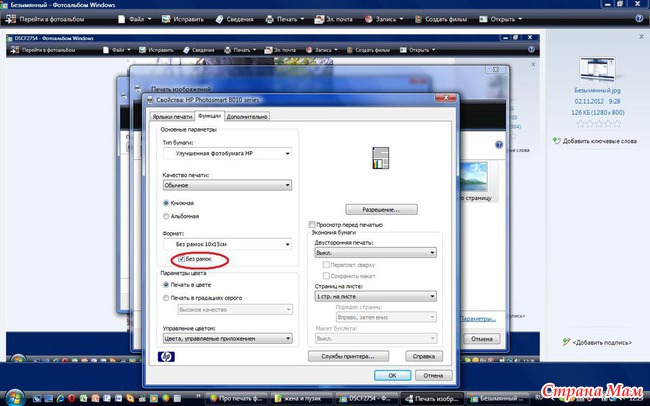650x406 pixels.
Task: Click the Безымянный.jpg thumbnail in info pane
Action: [x=597, y=69]
